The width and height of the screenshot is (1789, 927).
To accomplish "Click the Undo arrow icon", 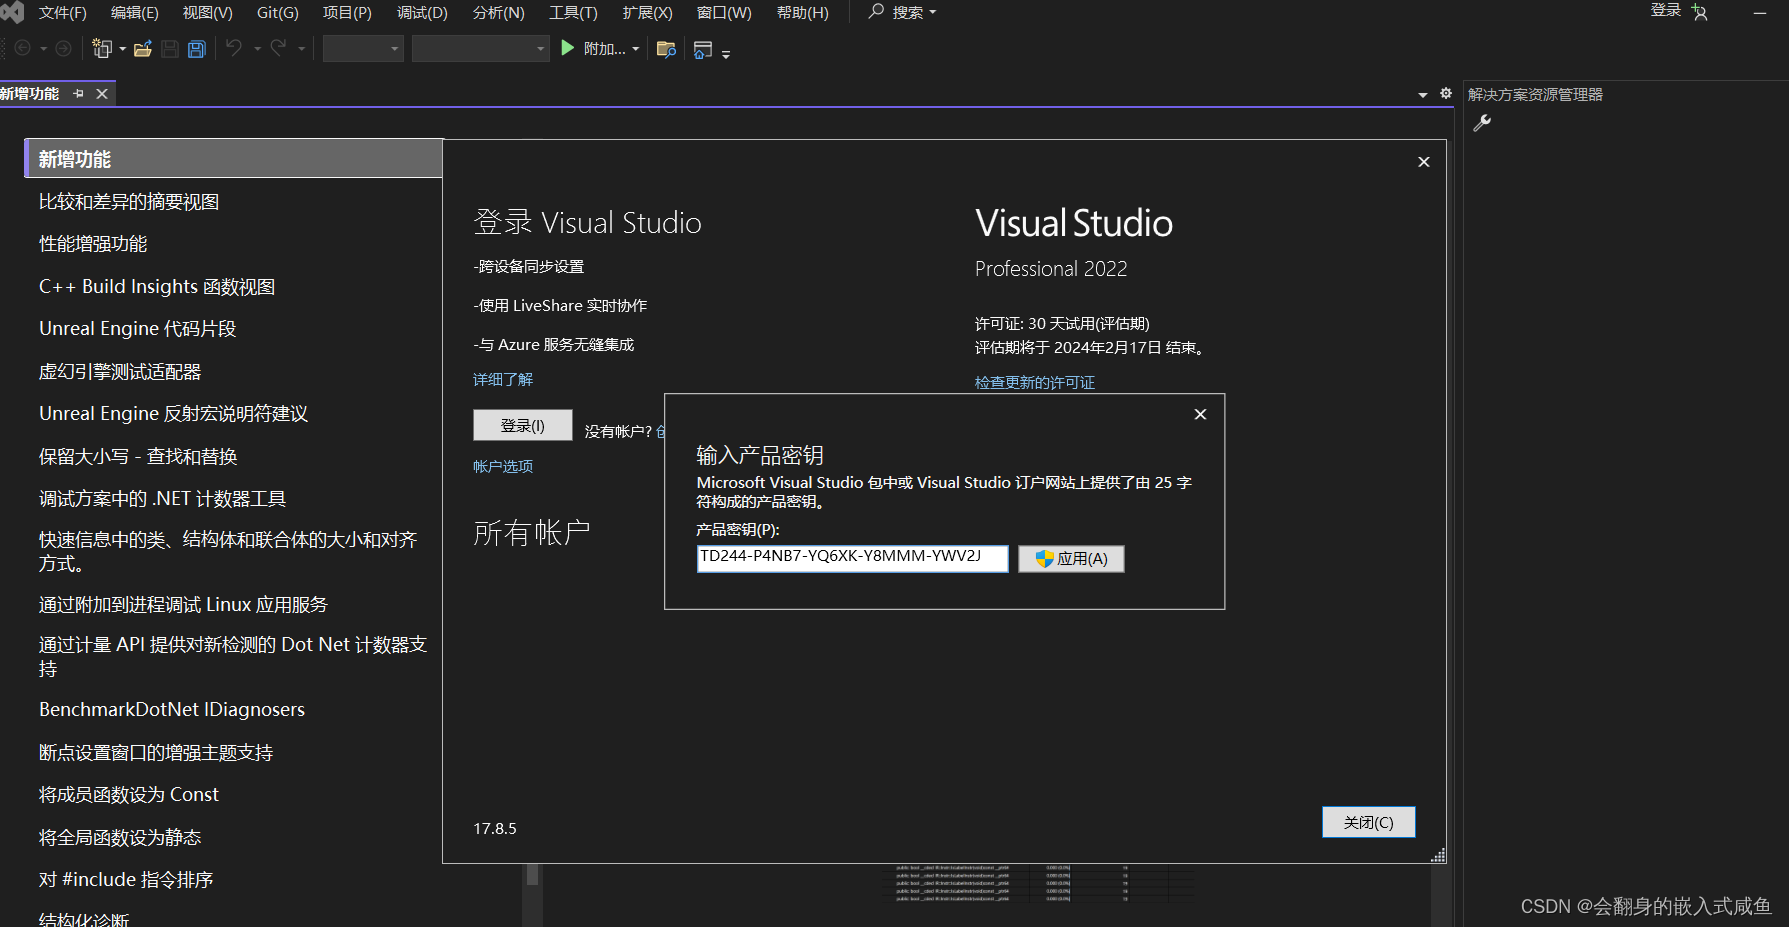I will click(234, 47).
